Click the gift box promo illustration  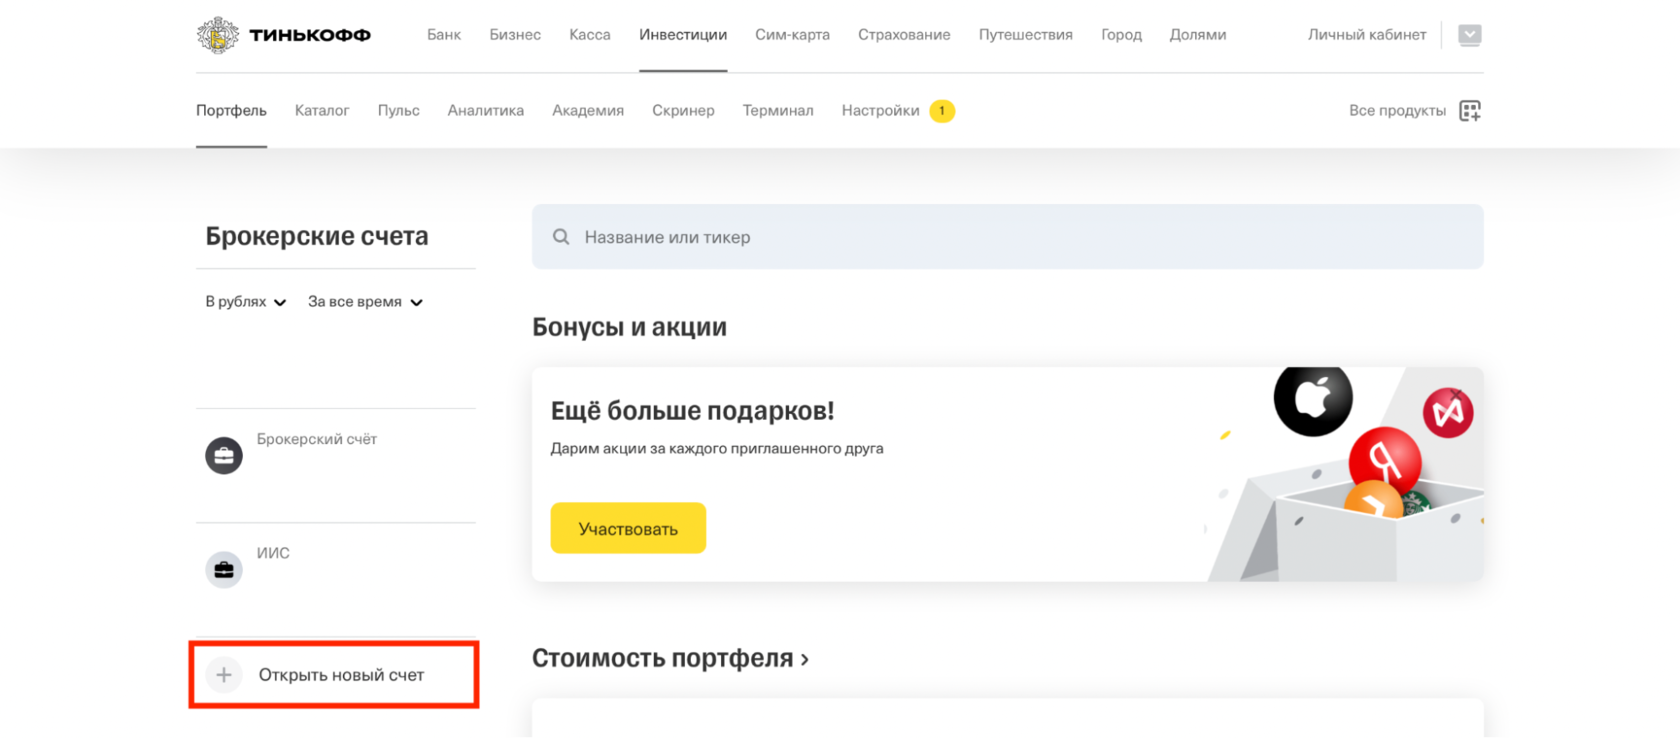1345,475
